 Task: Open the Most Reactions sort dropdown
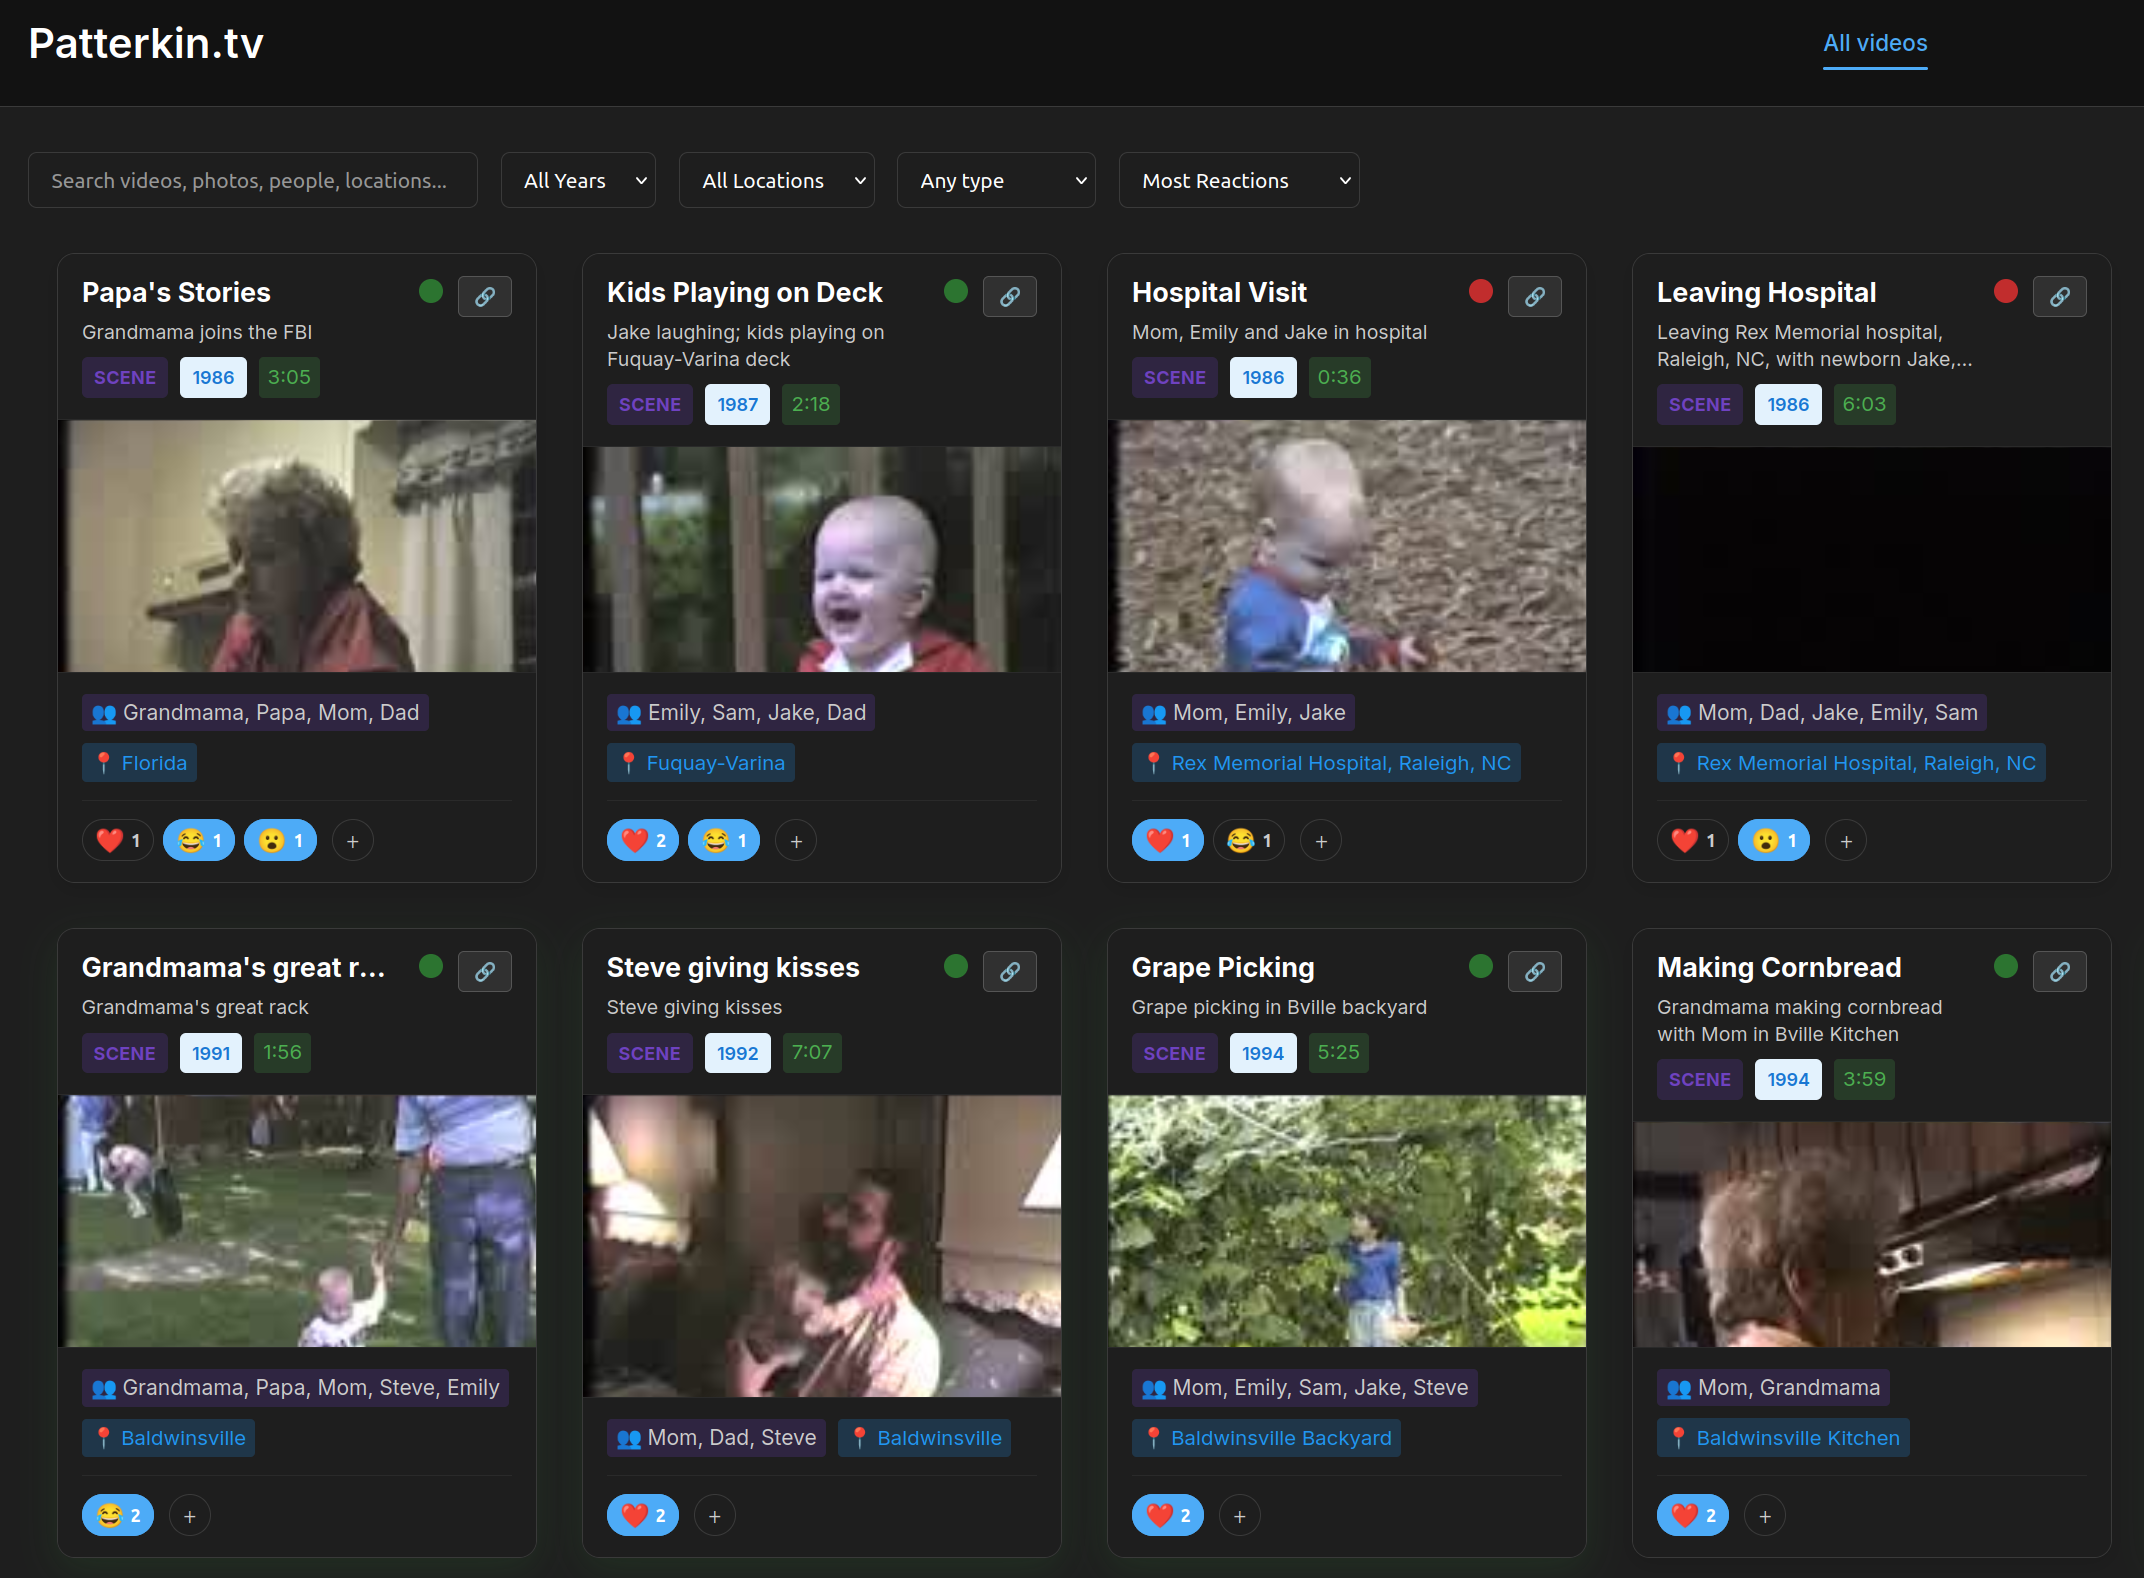coord(1239,180)
